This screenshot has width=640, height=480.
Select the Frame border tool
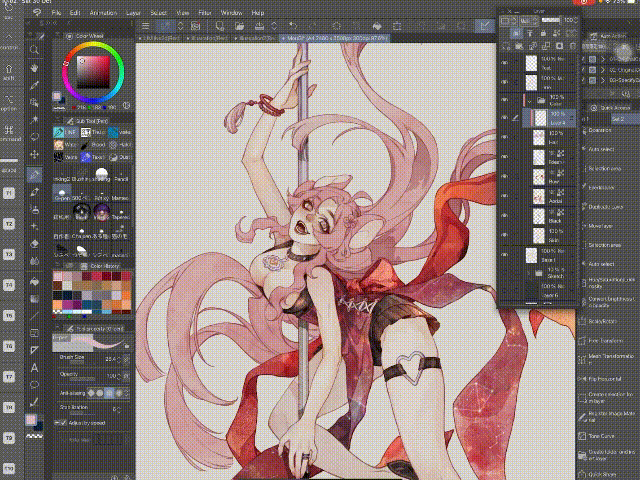(x=34, y=333)
